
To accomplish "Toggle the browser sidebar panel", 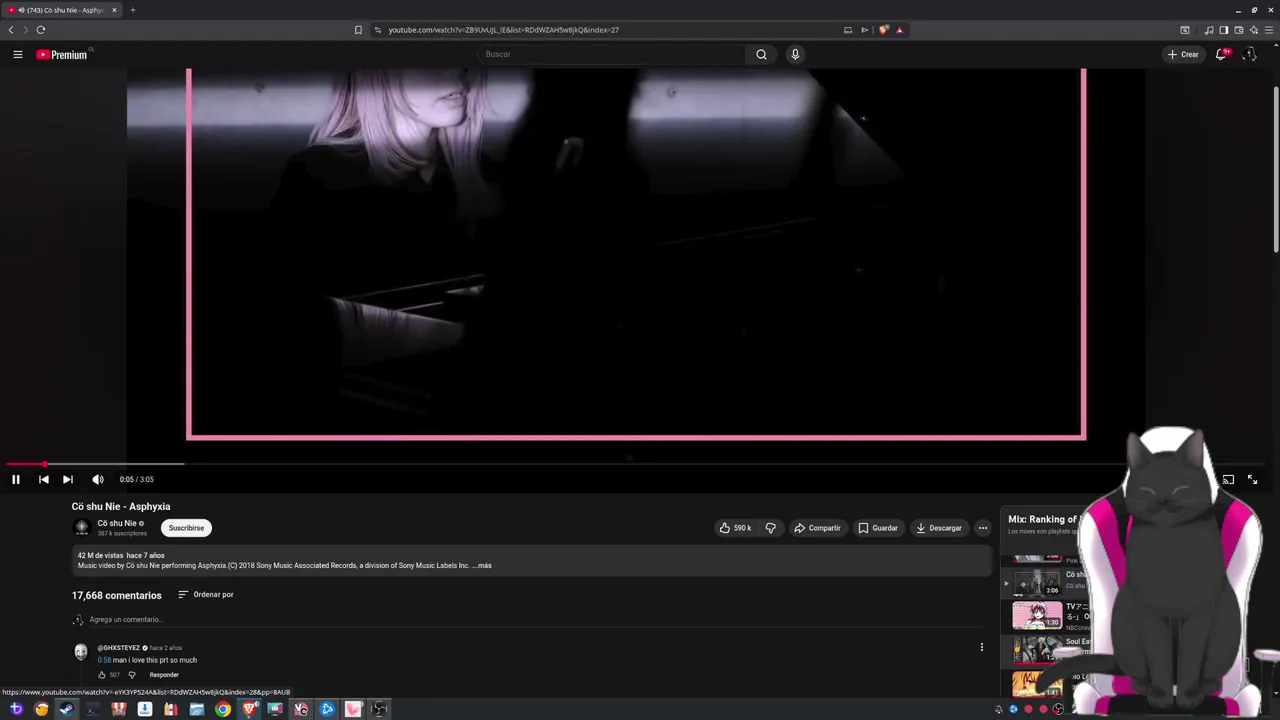I will point(1223,30).
